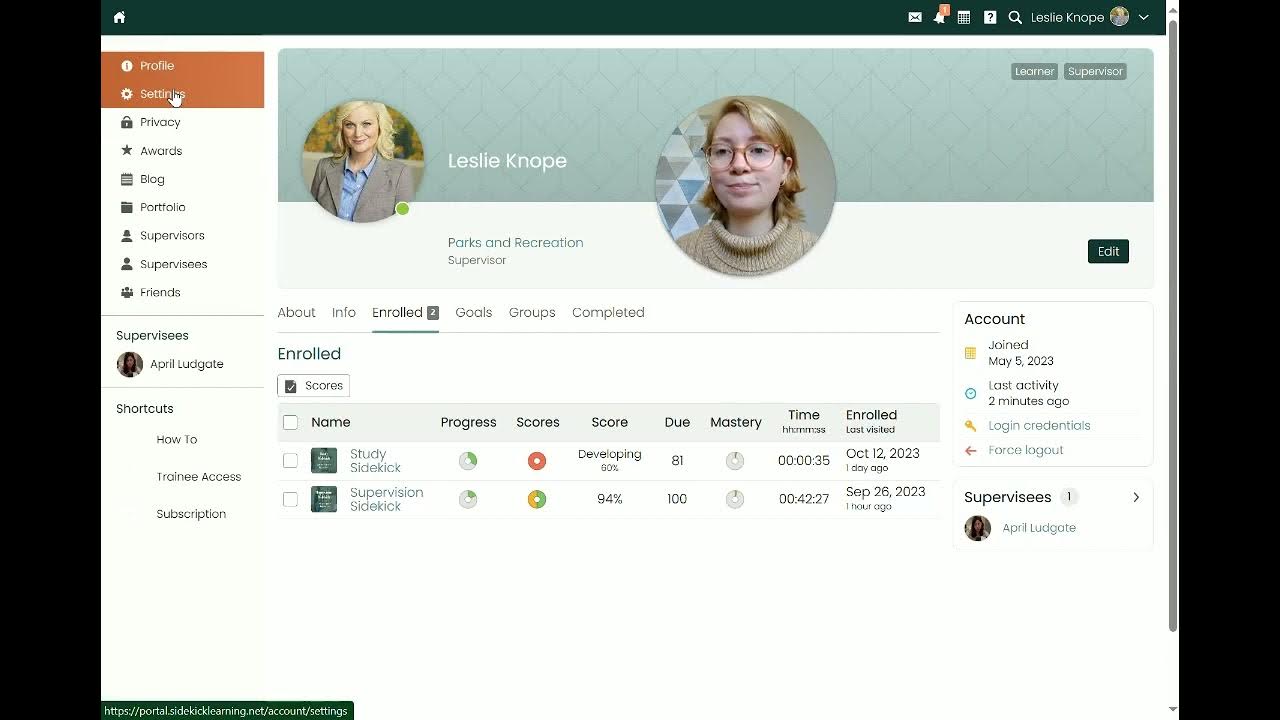Switch to the Completed tab
1280x720 pixels.
(608, 312)
